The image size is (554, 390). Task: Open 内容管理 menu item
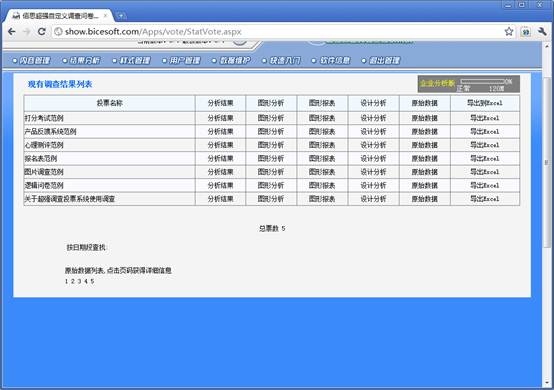pos(31,60)
